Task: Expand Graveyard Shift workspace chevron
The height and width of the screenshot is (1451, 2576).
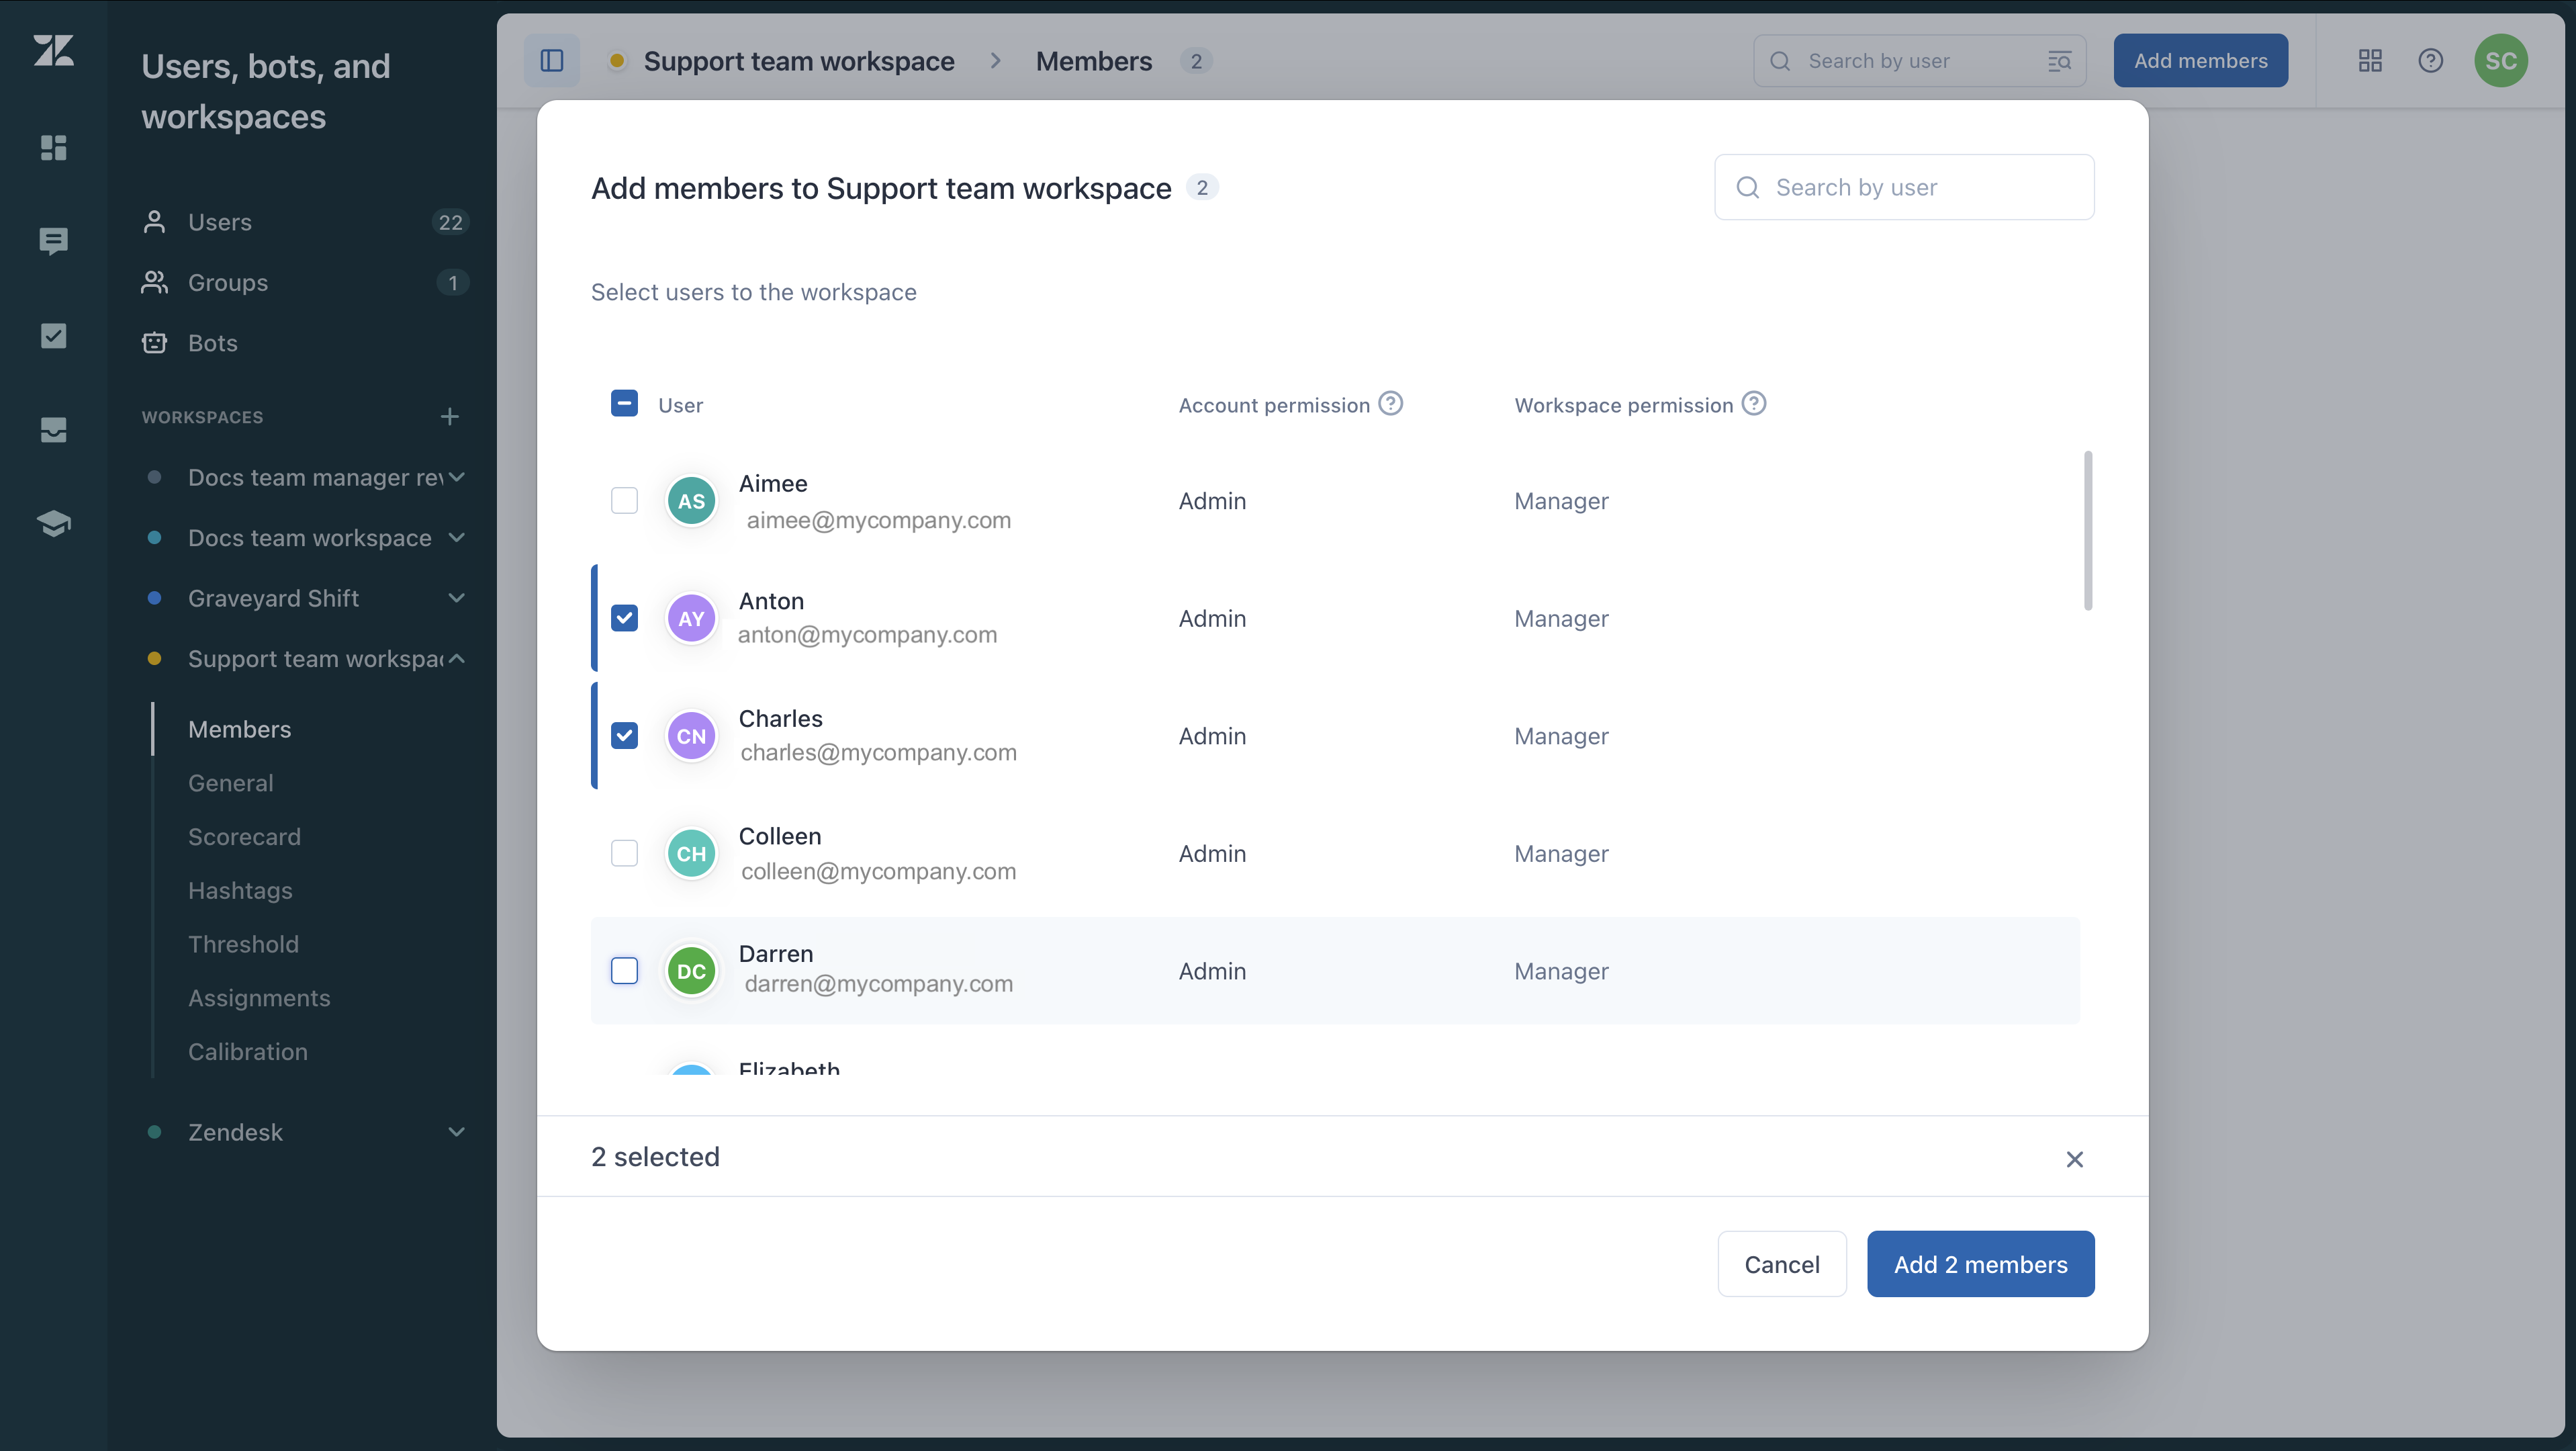Action: [457, 598]
